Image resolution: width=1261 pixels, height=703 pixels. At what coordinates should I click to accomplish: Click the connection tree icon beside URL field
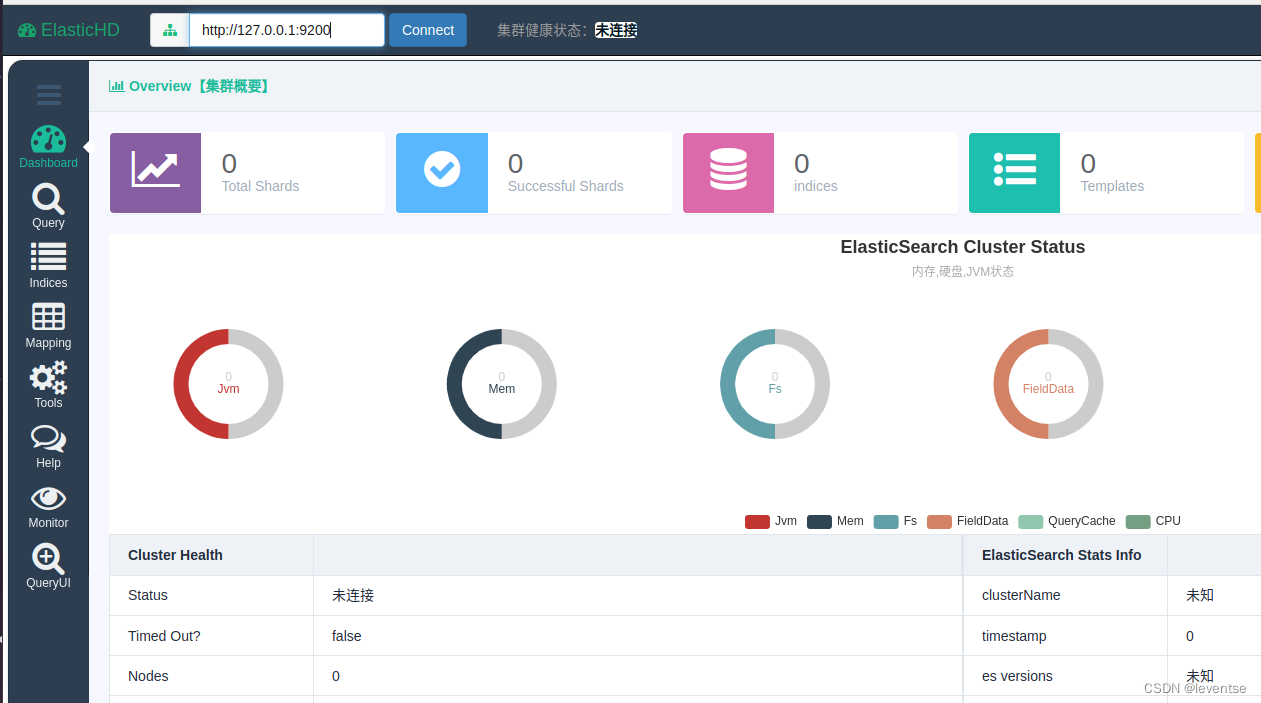169,30
